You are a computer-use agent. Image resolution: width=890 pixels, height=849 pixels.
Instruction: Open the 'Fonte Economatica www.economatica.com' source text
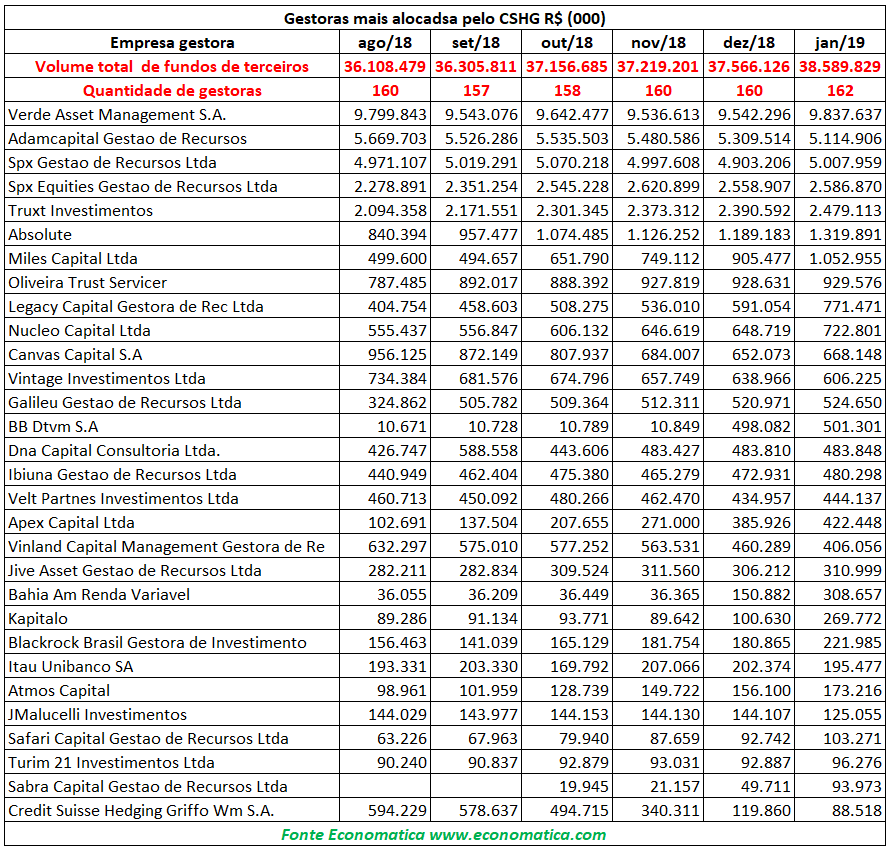pos(444,834)
